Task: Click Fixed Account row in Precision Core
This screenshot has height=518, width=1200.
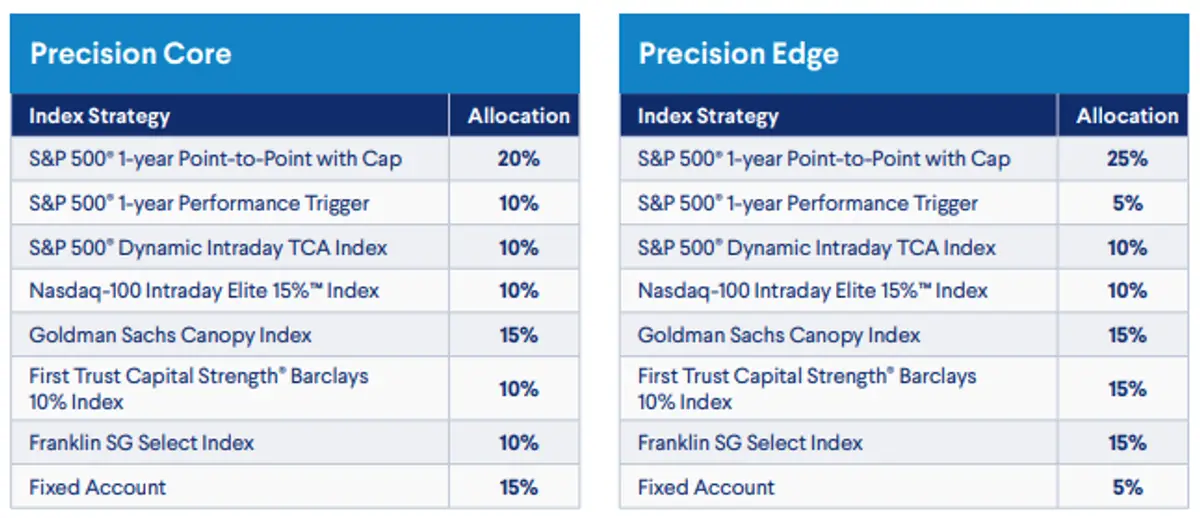Action: (x=97, y=488)
